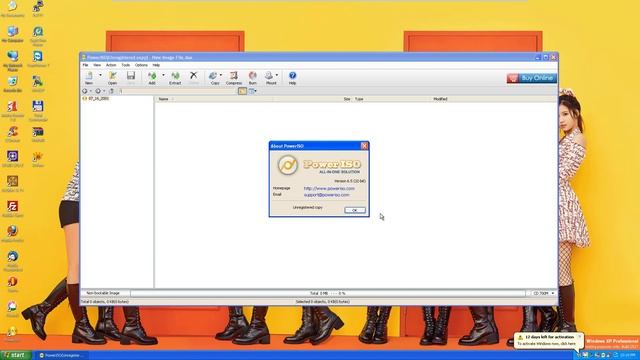Open the File menu
Image resolution: width=640 pixels, height=360 pixels.
(x=85, y=65)
